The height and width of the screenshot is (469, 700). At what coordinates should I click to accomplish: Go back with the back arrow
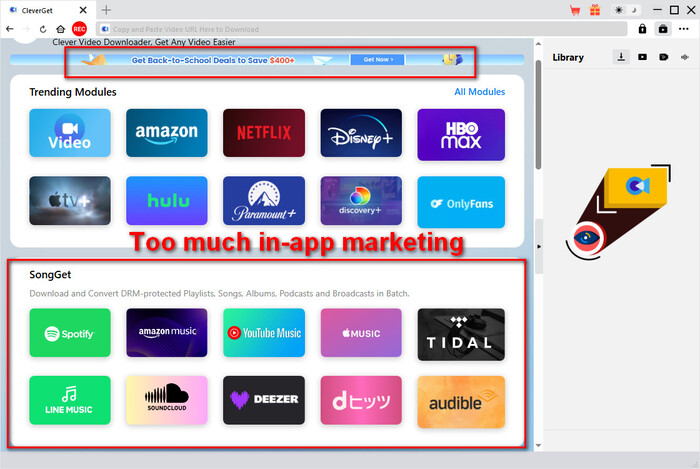click(10, 29)
